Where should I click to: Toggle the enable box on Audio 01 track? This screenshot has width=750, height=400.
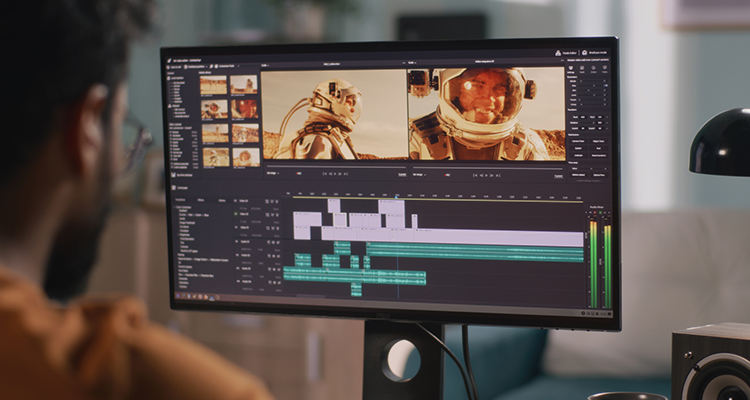point(236,242)
